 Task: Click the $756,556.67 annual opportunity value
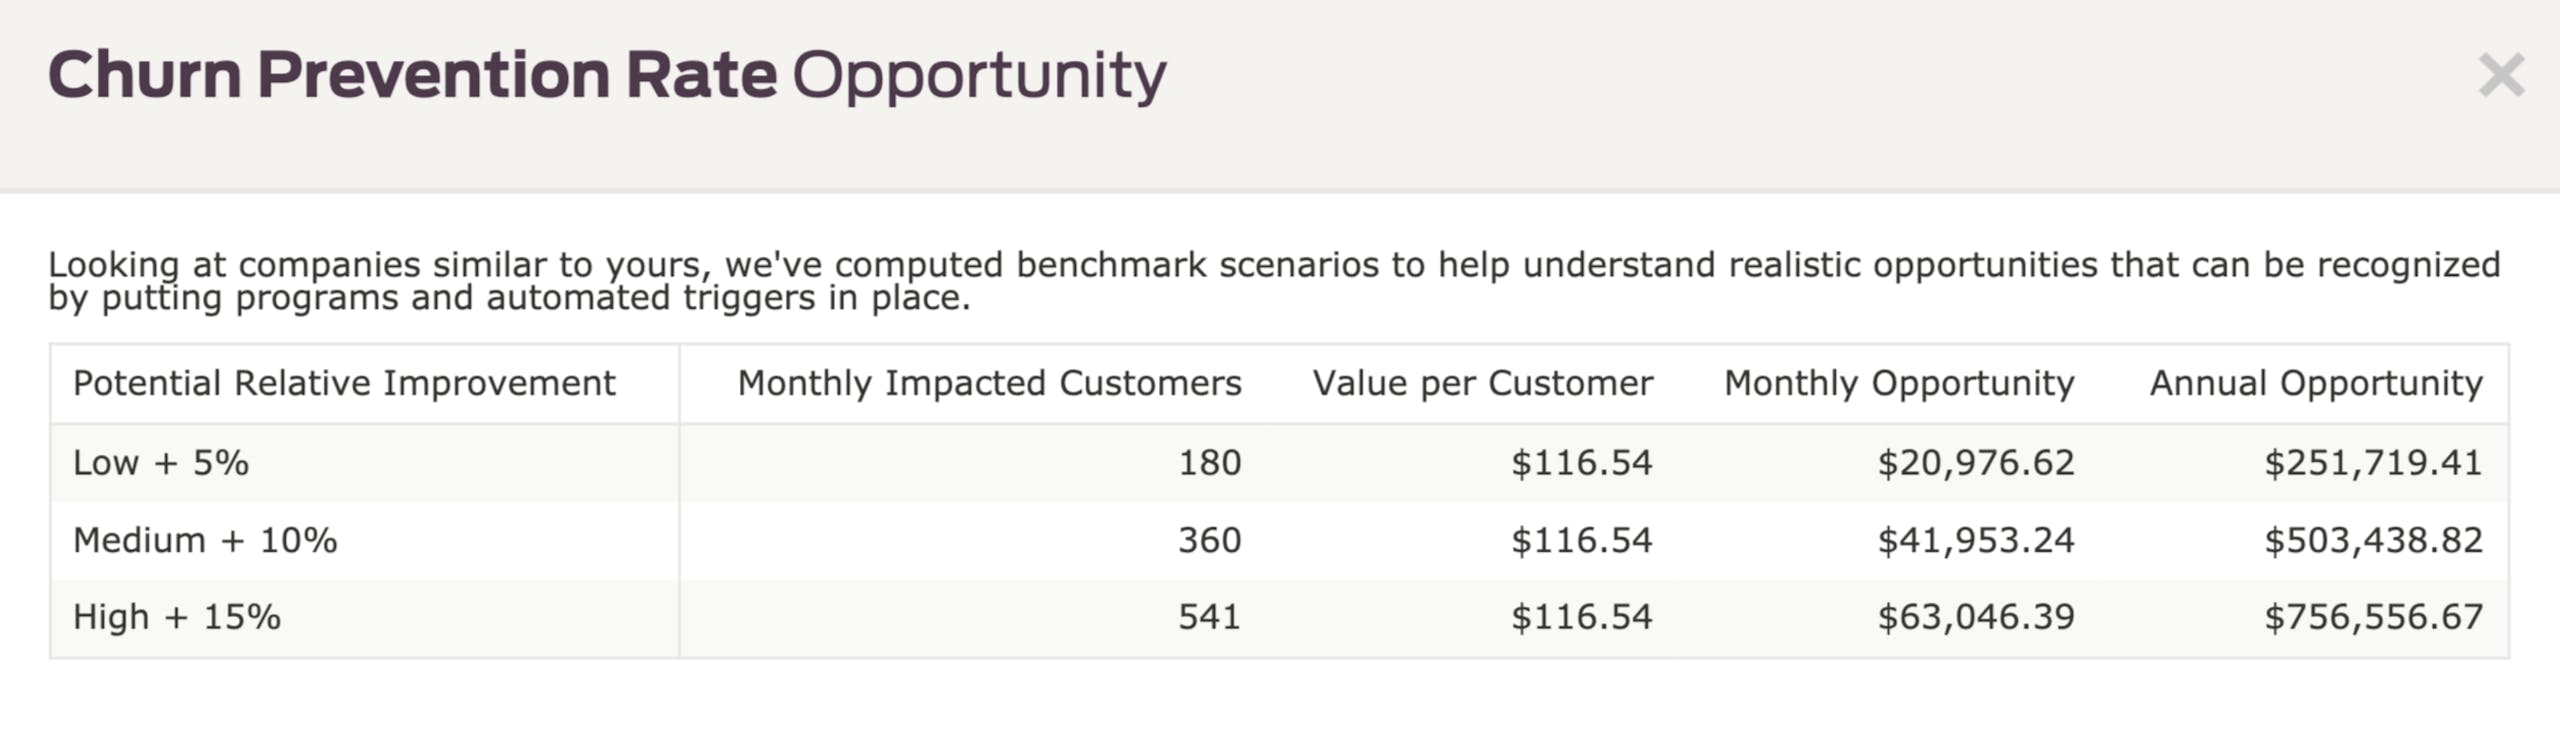point(2373,617)
